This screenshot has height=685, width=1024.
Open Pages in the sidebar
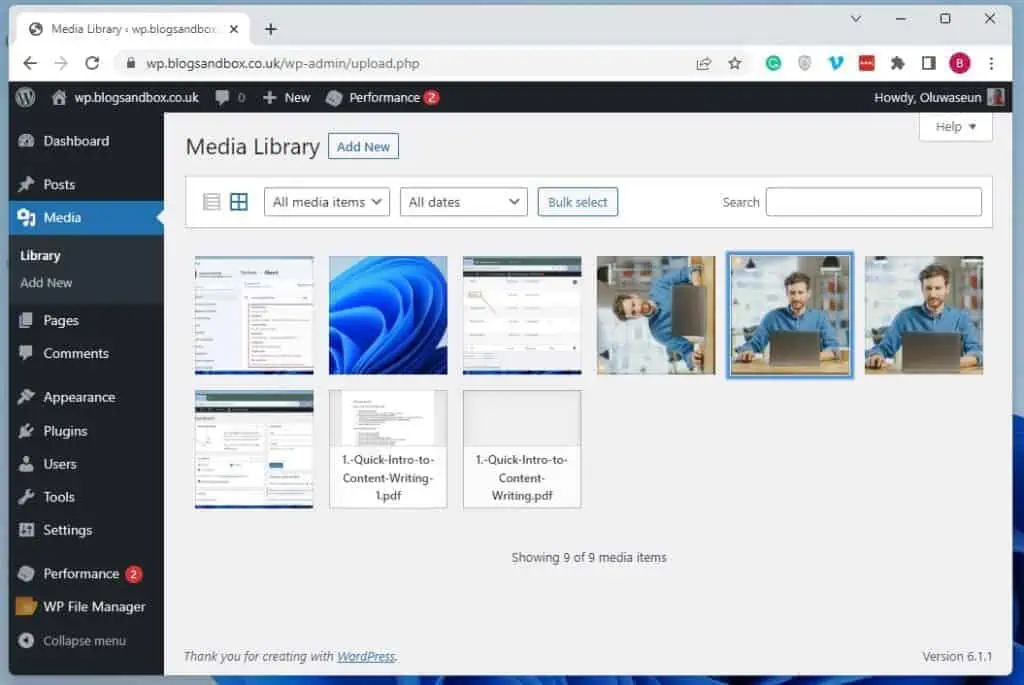coord(61,321)
